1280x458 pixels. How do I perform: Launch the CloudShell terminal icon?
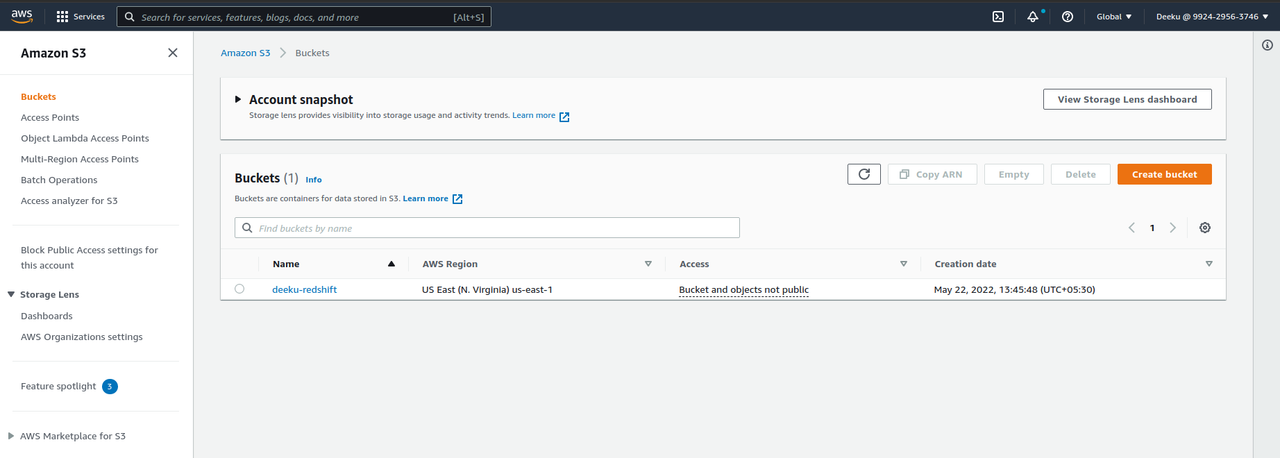998,16
